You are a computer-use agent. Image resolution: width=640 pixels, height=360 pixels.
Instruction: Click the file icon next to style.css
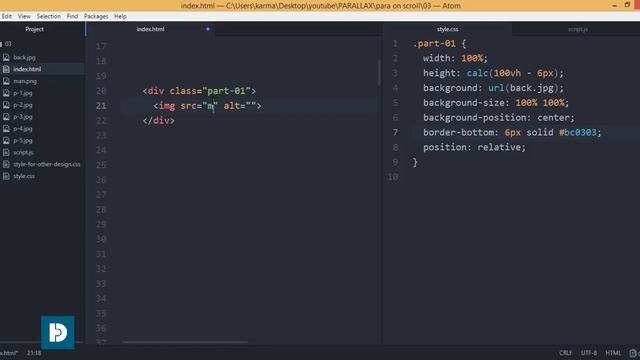click(6, 176)
